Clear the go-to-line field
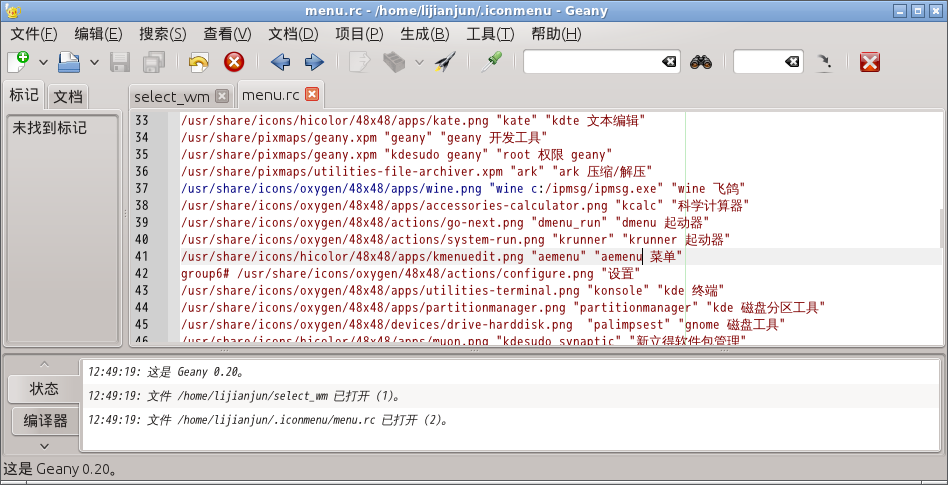 pyautogui.click(x=791, y=62)
